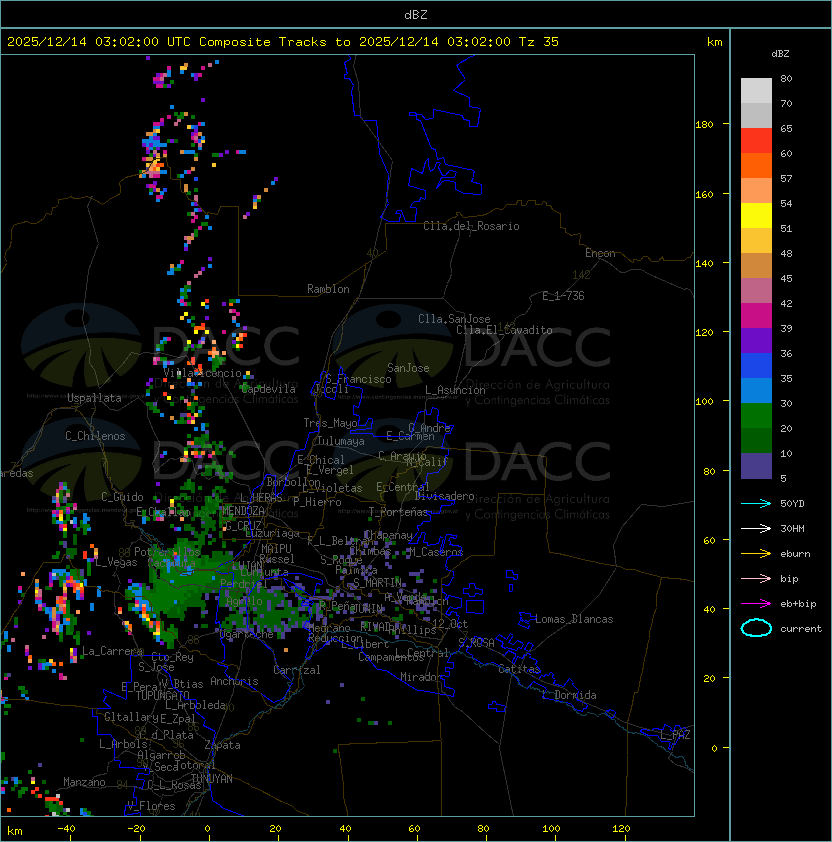Image resolution: width=832 pixels, height=842 pixels.
Task: Select the tan 45-48 dBZ swatch
Action: click(x=756, y=265)
